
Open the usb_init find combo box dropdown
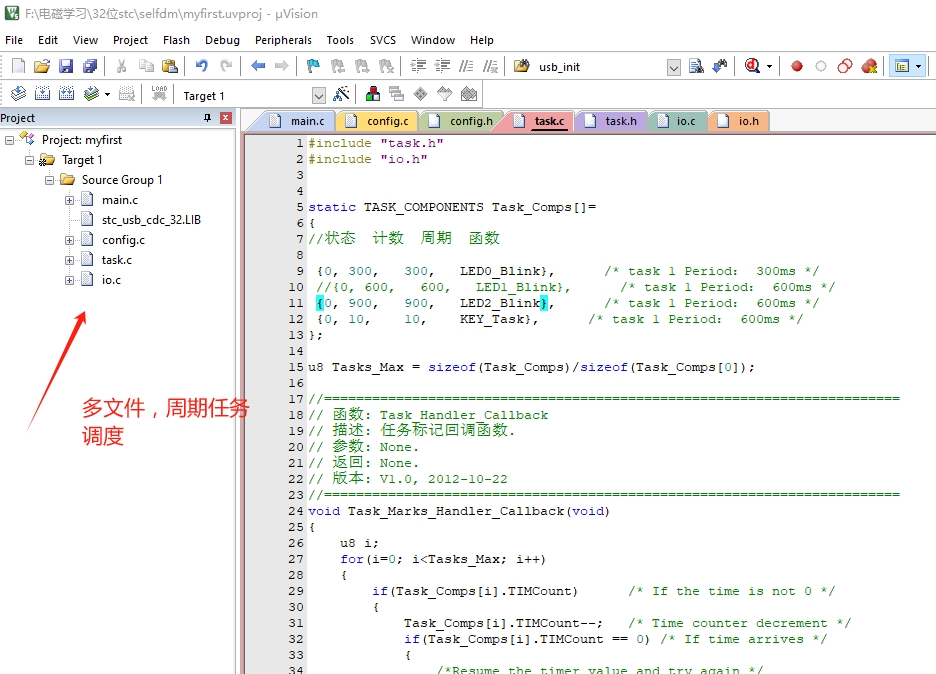[x=673, y=67]
